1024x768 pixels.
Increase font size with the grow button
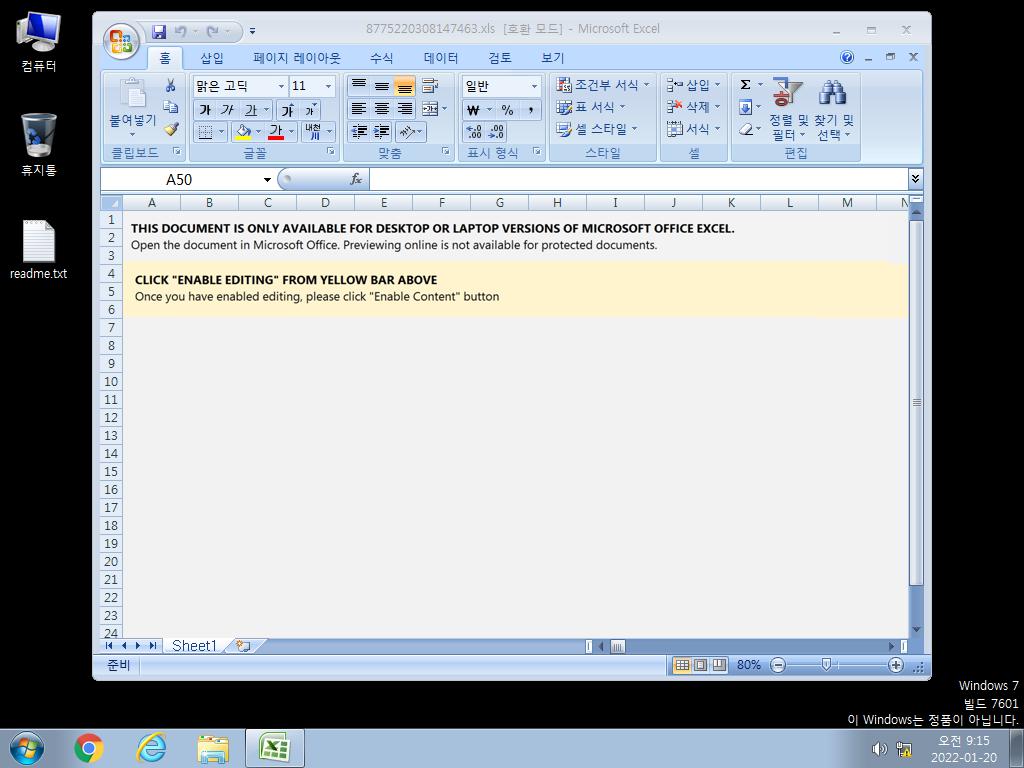[287, 110]
